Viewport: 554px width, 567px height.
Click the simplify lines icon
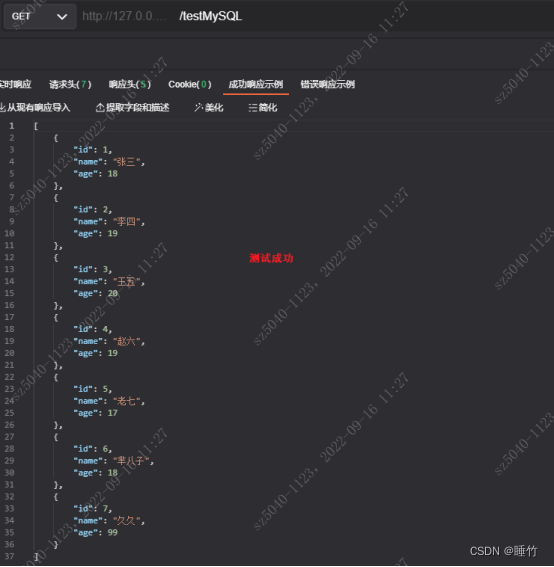tap(253, 107)
